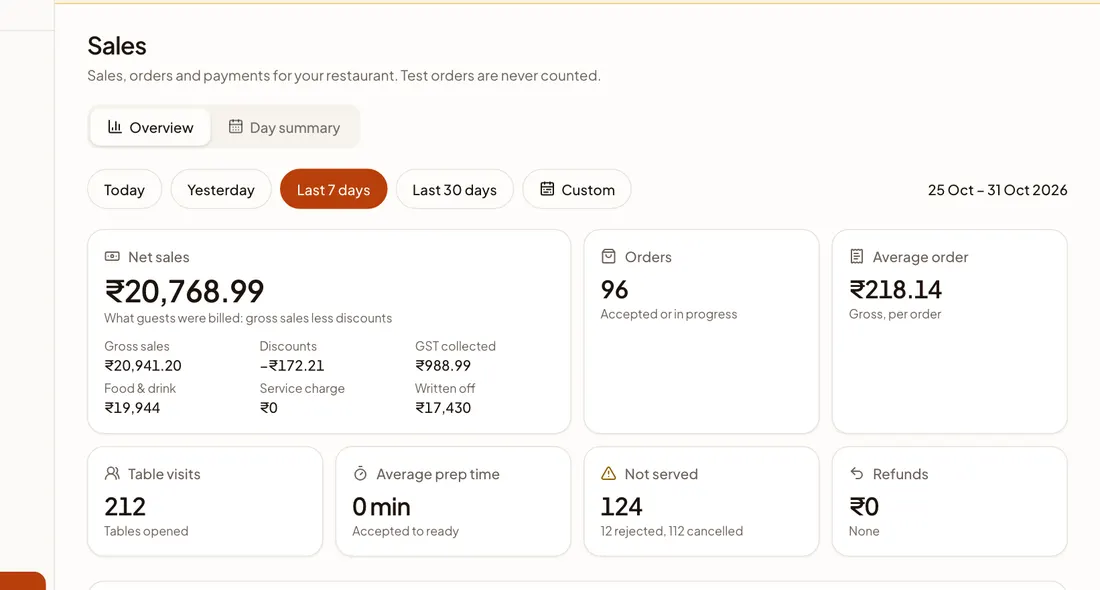Click the Tables opened caption
The height and width of the screenshot is (590, 1100).
click(147, 531)
